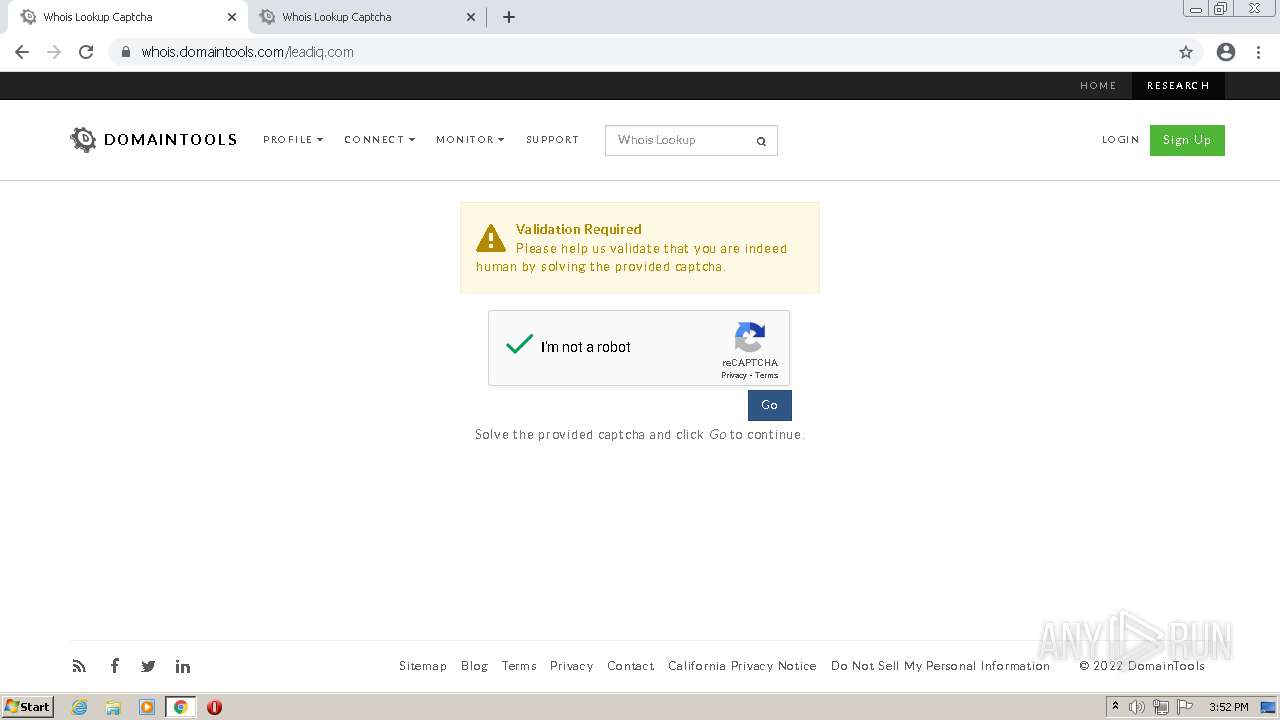Open reCAPTCHA Privacy link
Image resolution: width=1280 pixels, height=720 pixels.
coord(734,376)
